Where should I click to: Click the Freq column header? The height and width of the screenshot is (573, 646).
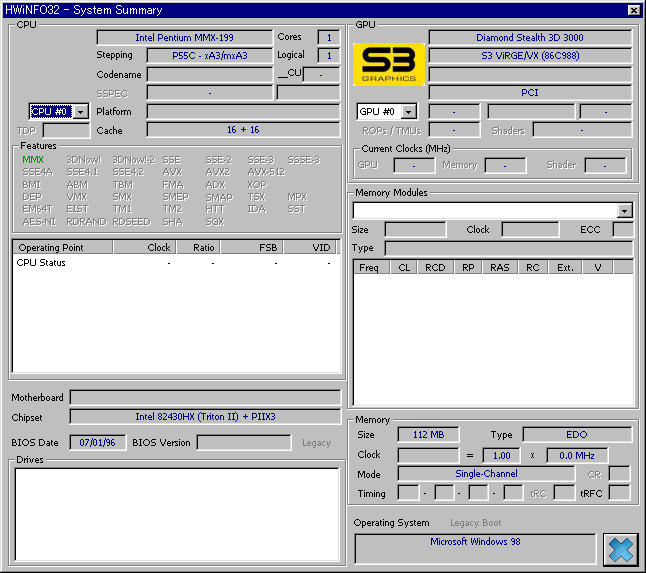[x=372, y=268]
